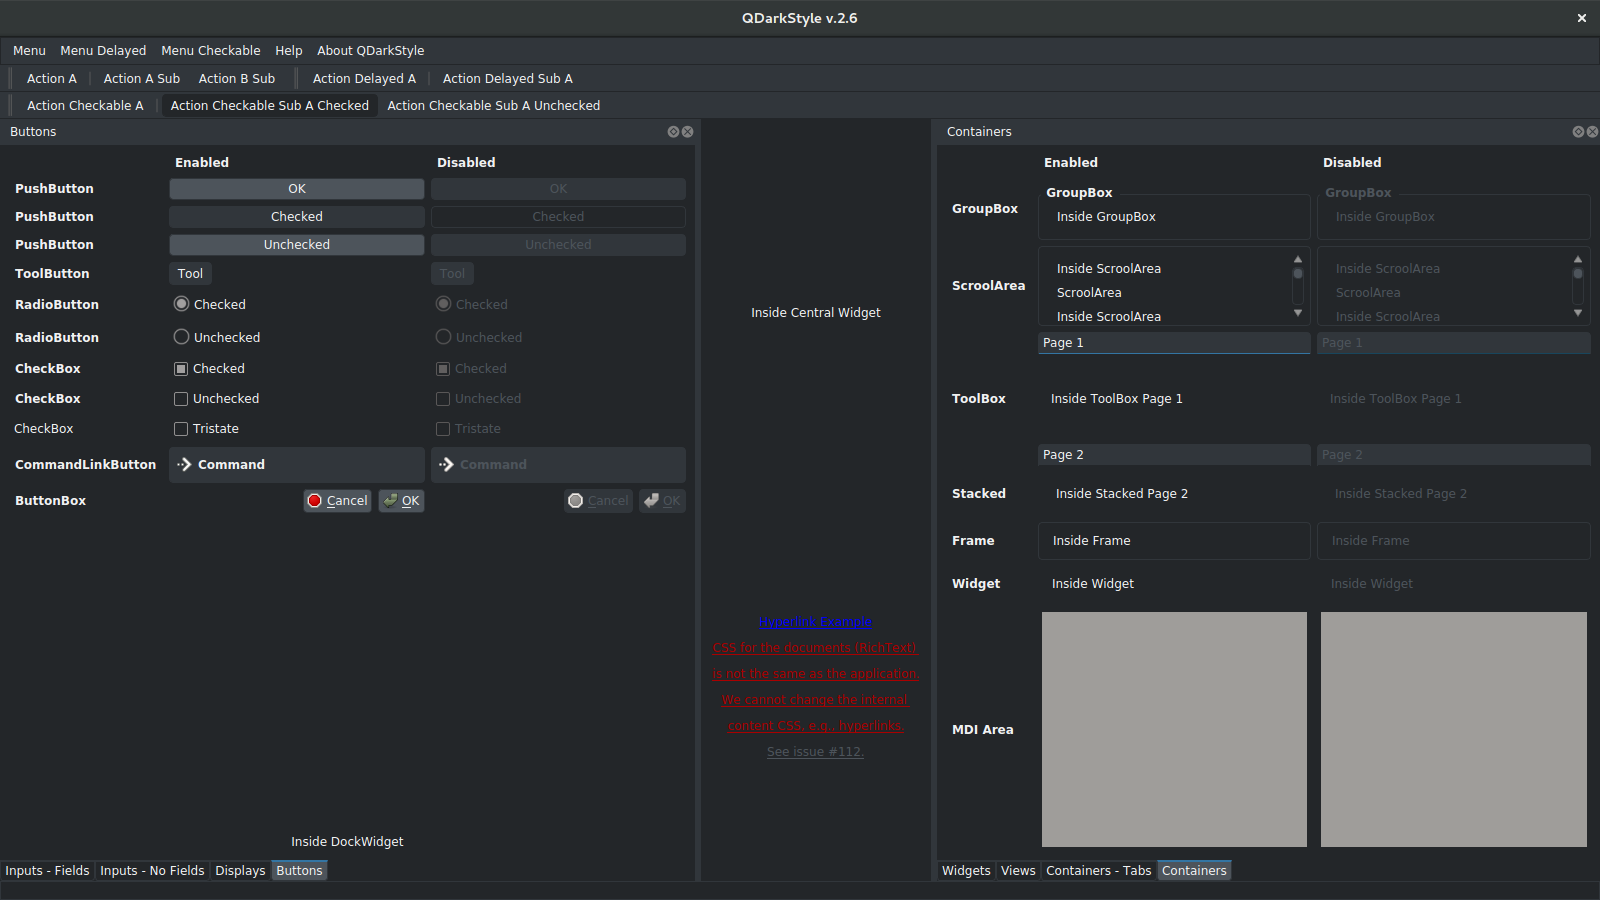Click enabled 'Inside ToolBox Page 1' text
The width and height of the screenshot is (1600, 900).
1117,399
